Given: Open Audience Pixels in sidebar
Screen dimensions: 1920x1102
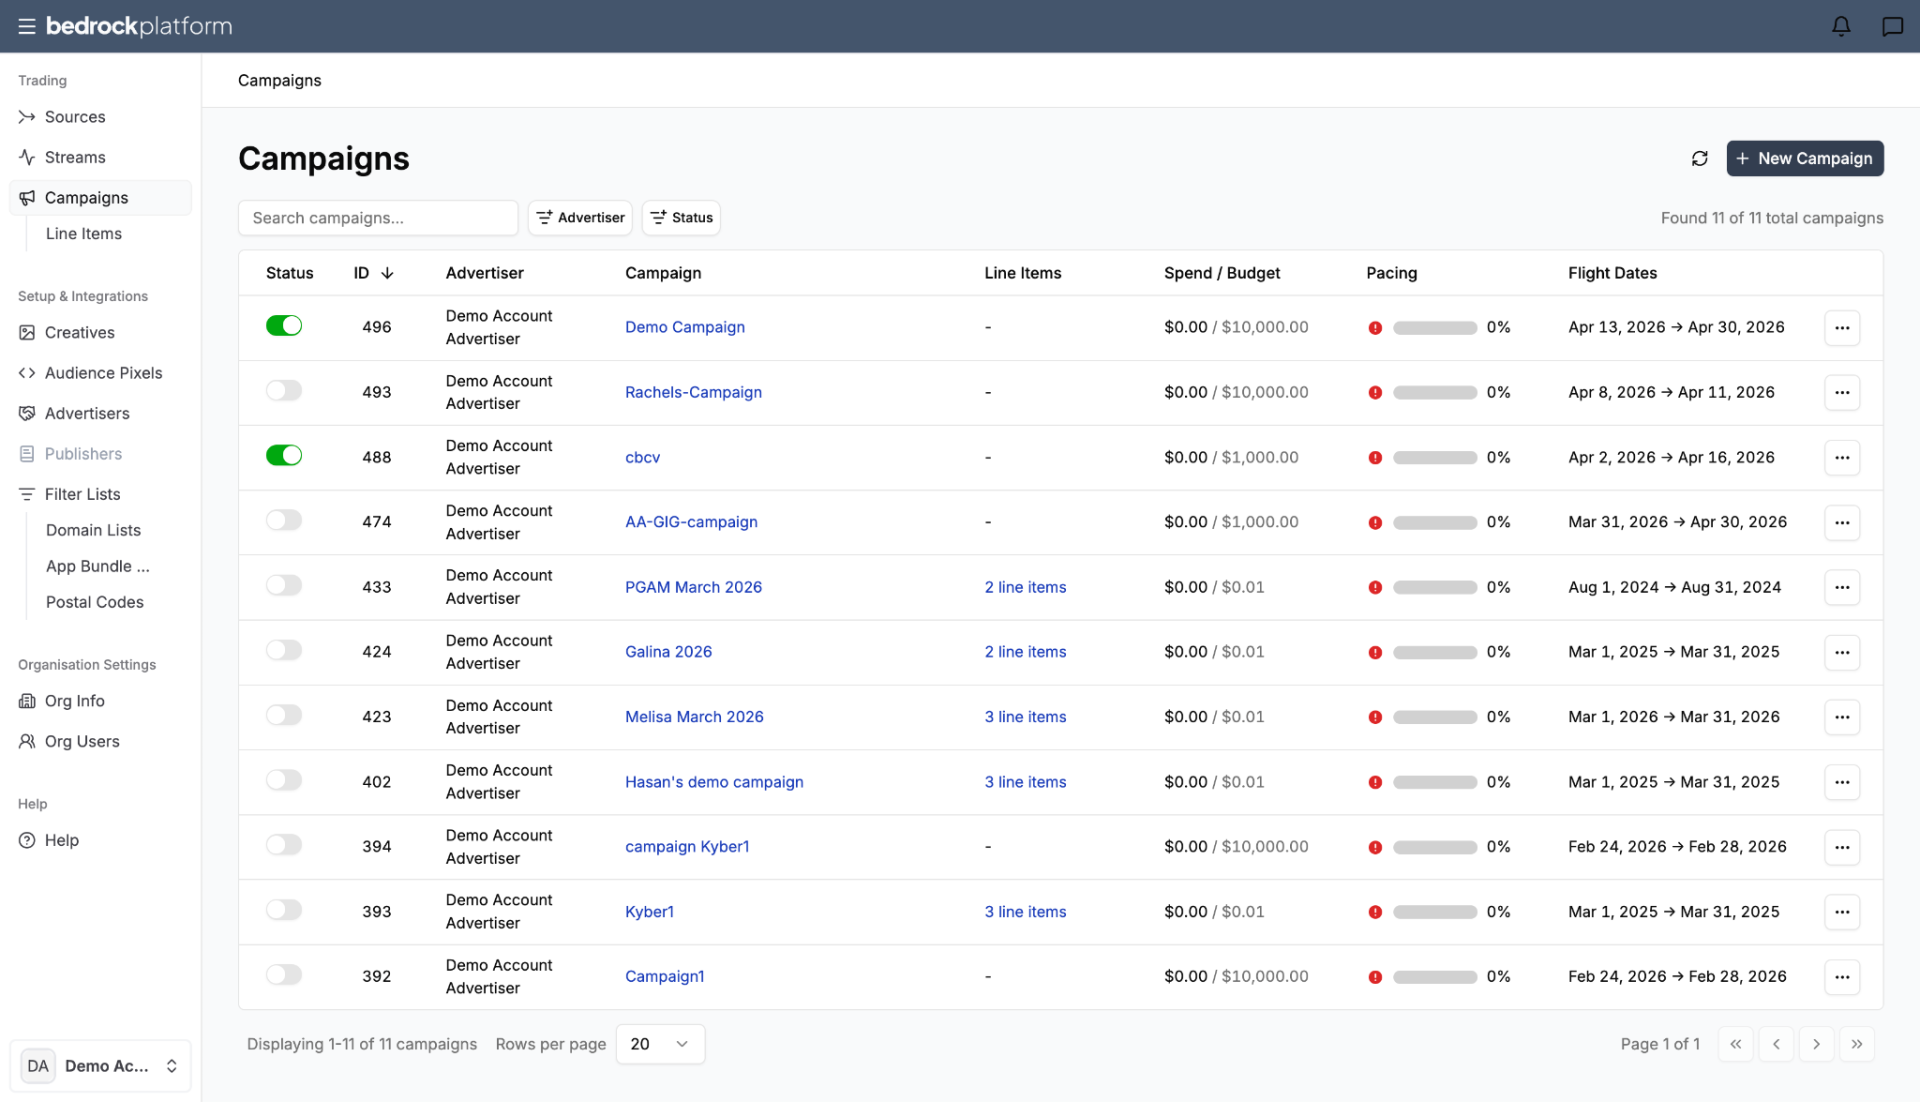Looking at the screenshot, I should point(103,373).
